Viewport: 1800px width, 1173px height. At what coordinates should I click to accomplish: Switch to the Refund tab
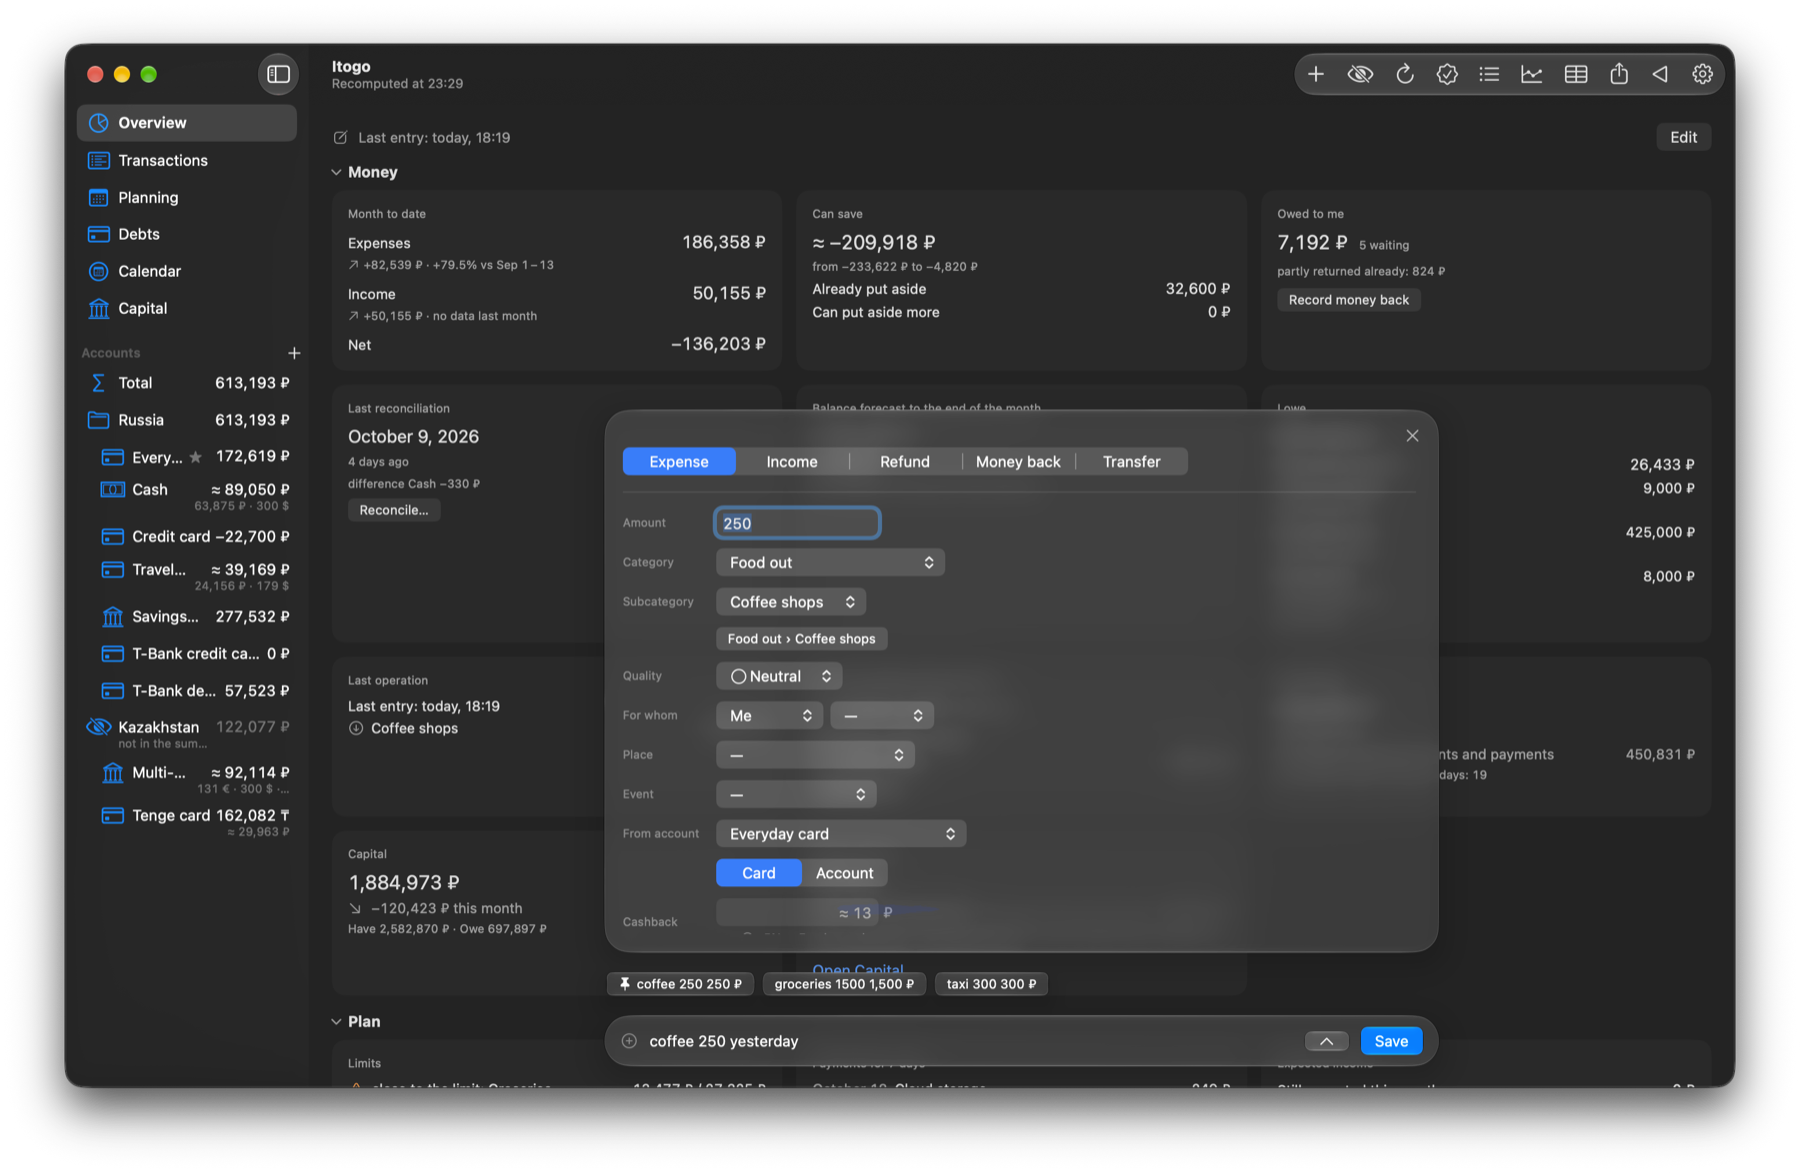coord(905,462)
